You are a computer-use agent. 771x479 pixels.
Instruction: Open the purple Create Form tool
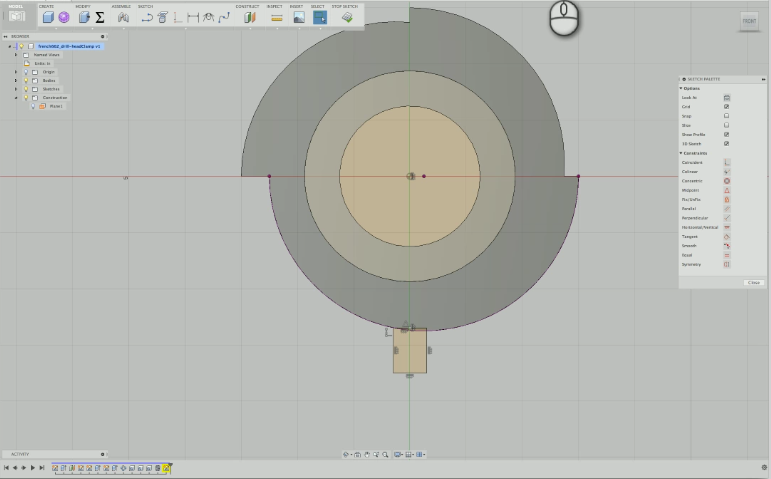[64, 18]
